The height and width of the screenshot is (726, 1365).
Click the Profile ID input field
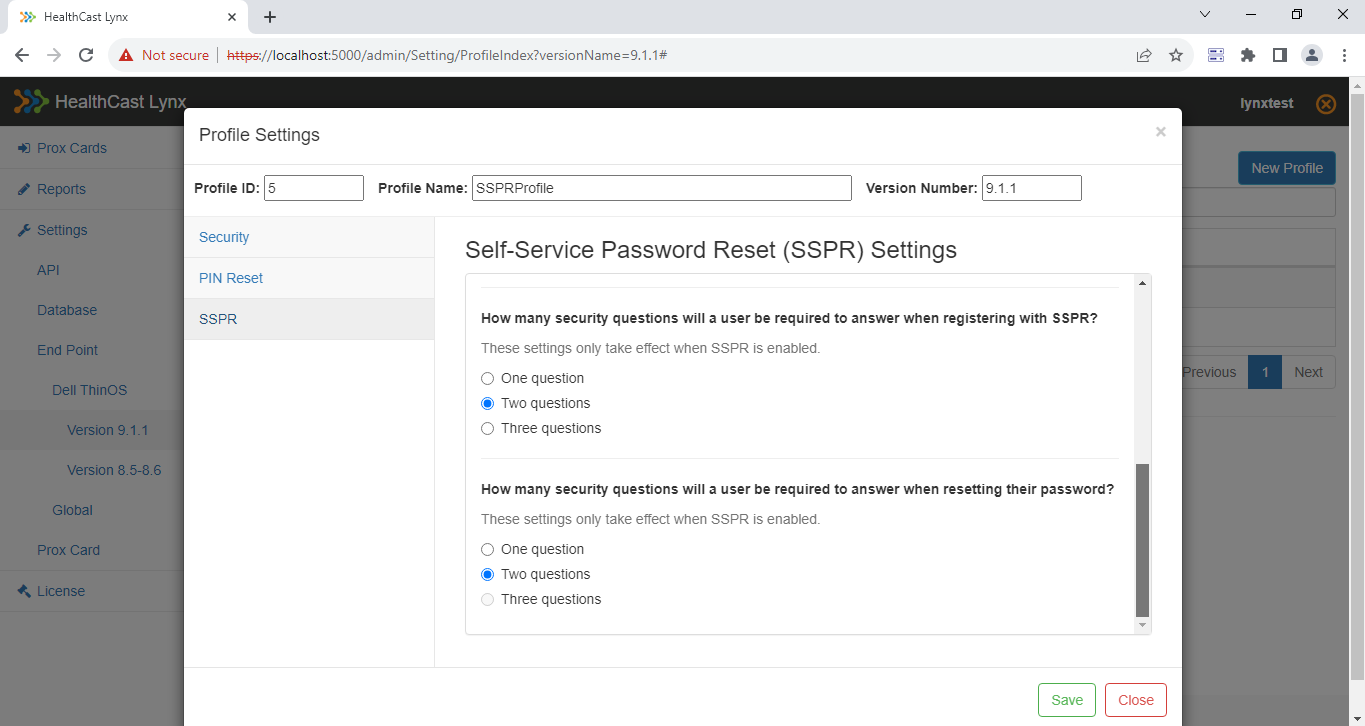[314, 188]
